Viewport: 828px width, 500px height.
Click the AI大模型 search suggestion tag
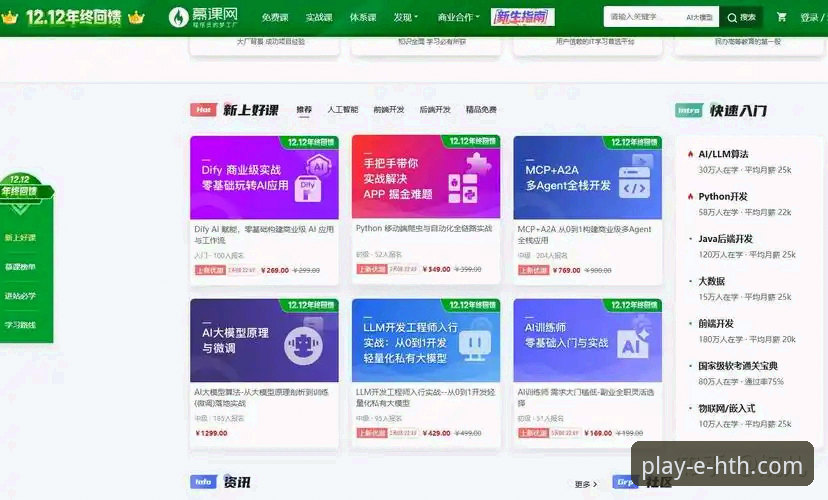[x=699, y=17]
